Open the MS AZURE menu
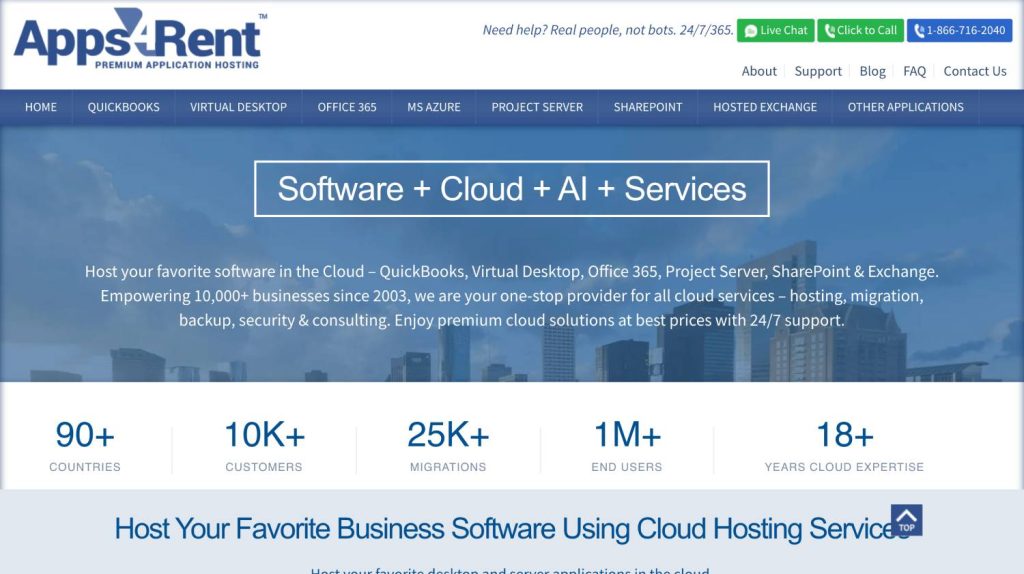The height and width of the screenshot is (574, 1024). pos(434,107)
